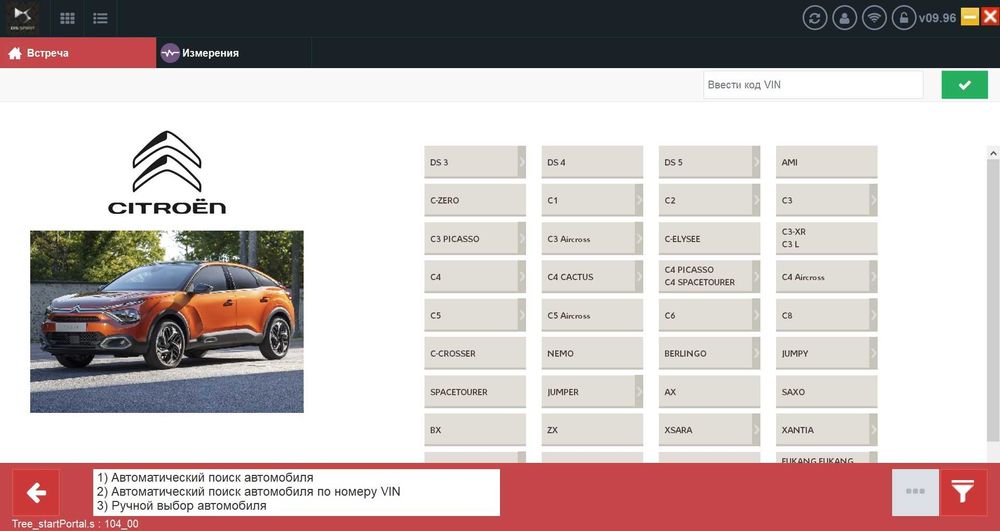Select the C-ELYSEE model
This screenshot has width=1000, height=531.
tap(709, 238)
